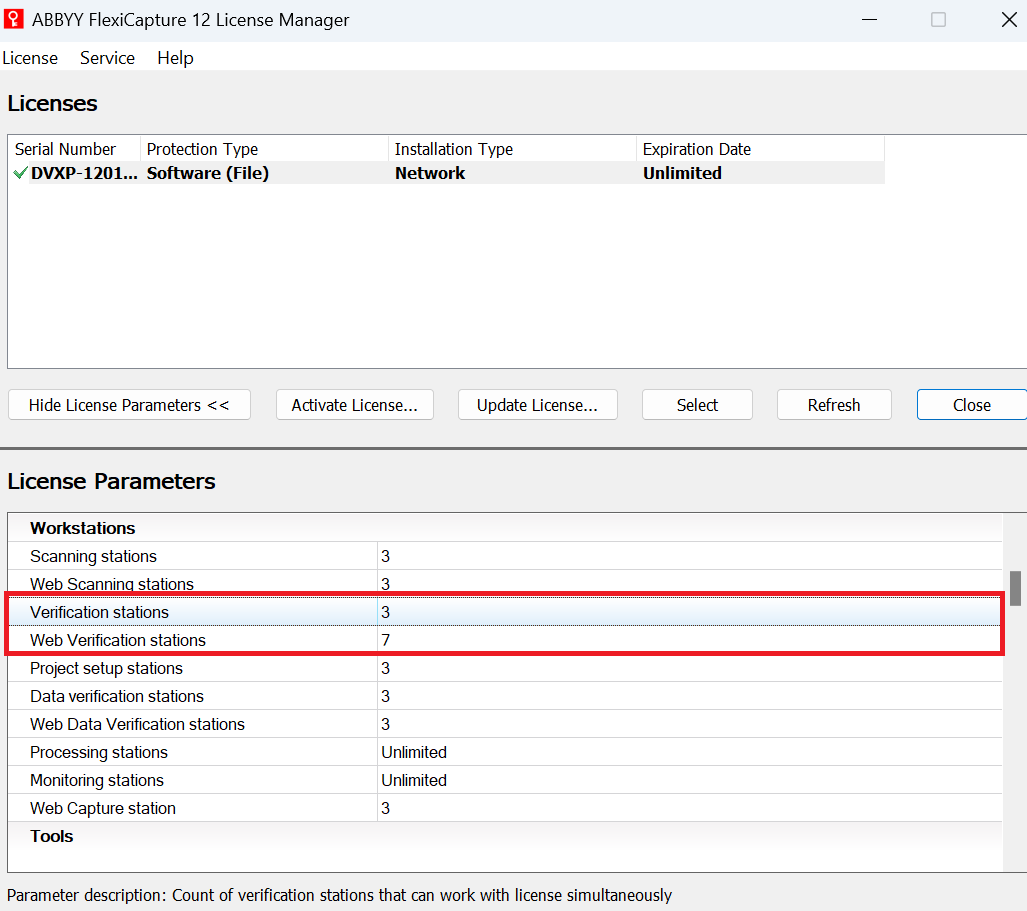Click the Network installation type cell
This screenshot has width=1027, height=911.
pos(430,173)
